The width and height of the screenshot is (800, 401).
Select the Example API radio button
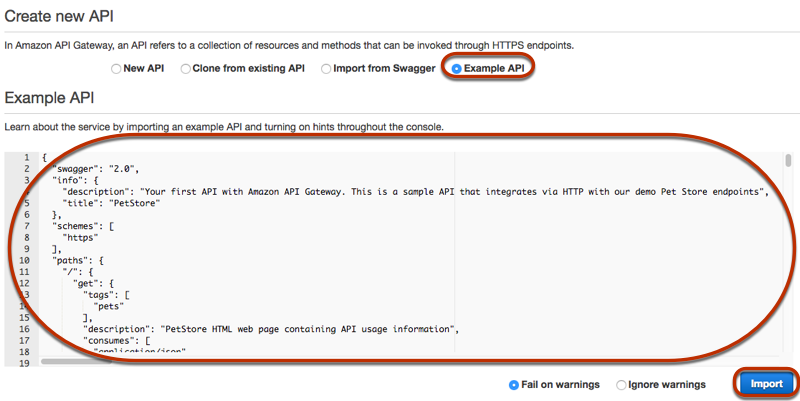coord(457,68)
